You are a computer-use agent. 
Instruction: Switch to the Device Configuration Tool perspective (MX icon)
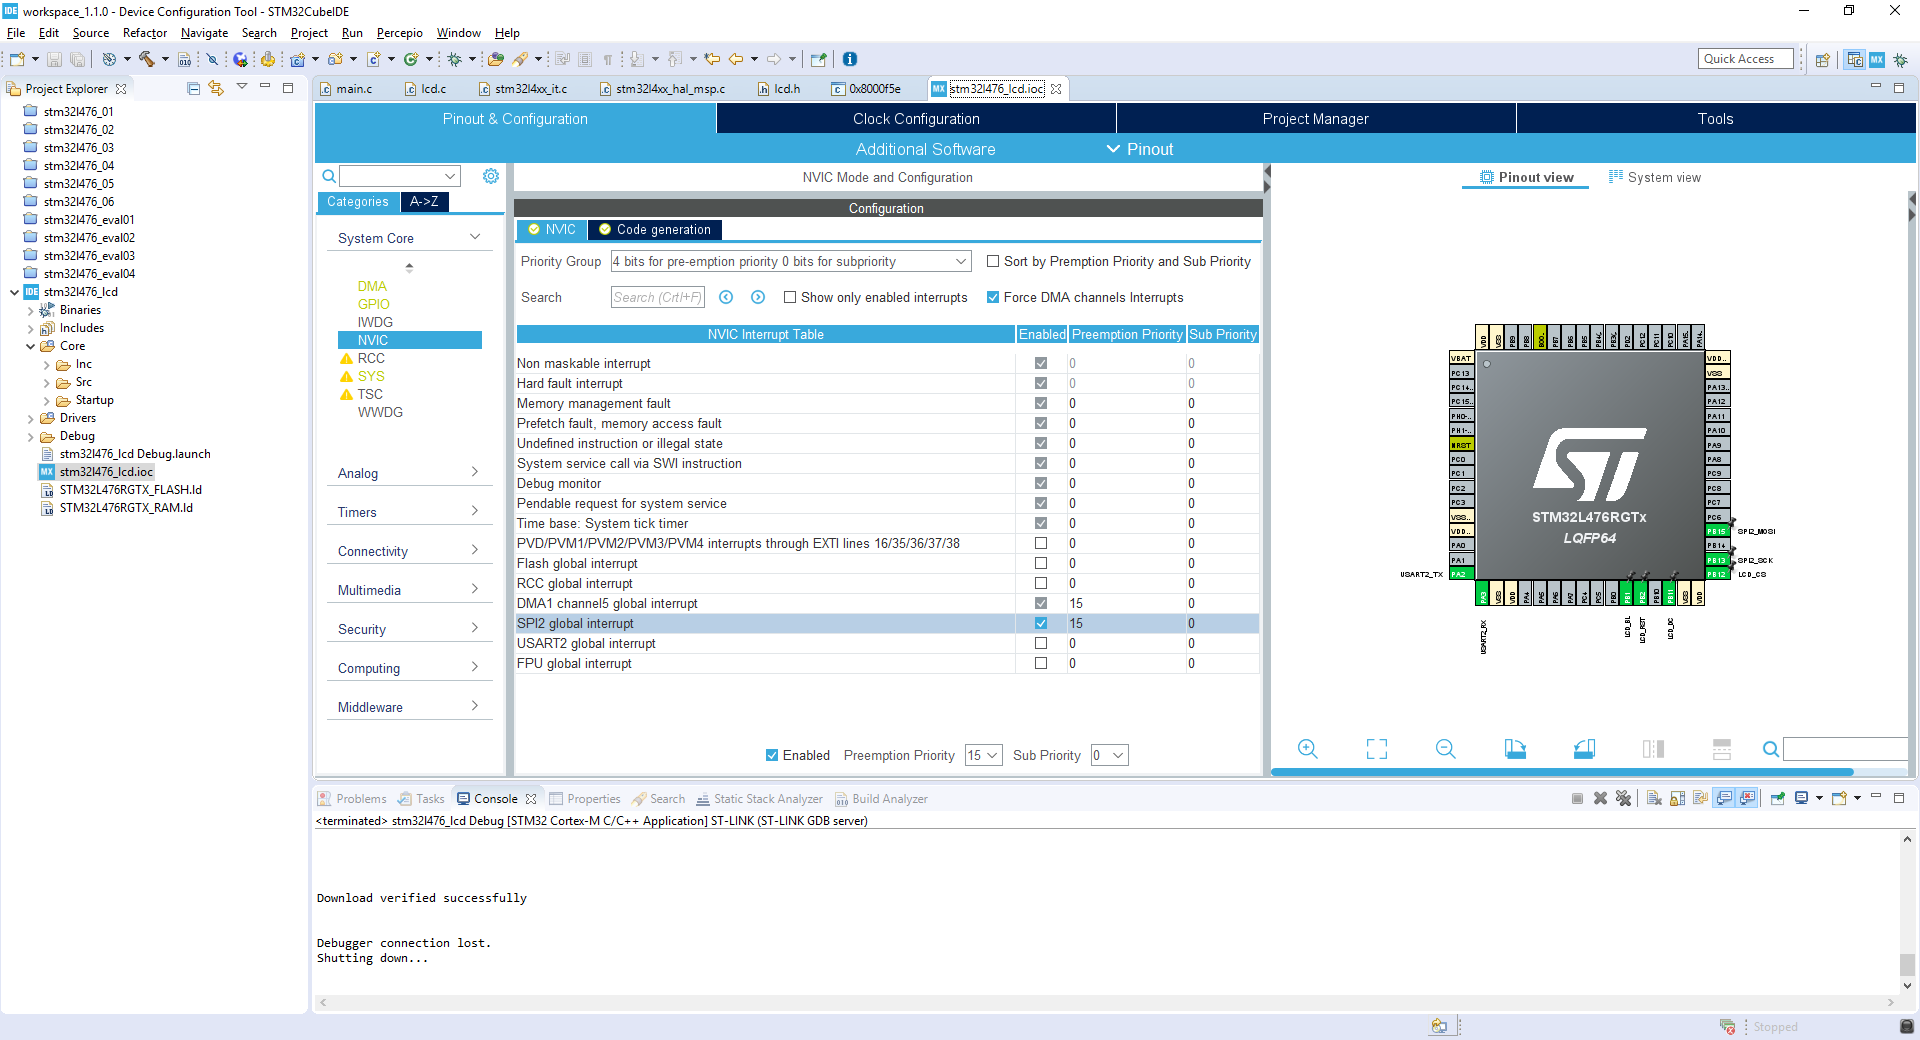click(1877, 60)
